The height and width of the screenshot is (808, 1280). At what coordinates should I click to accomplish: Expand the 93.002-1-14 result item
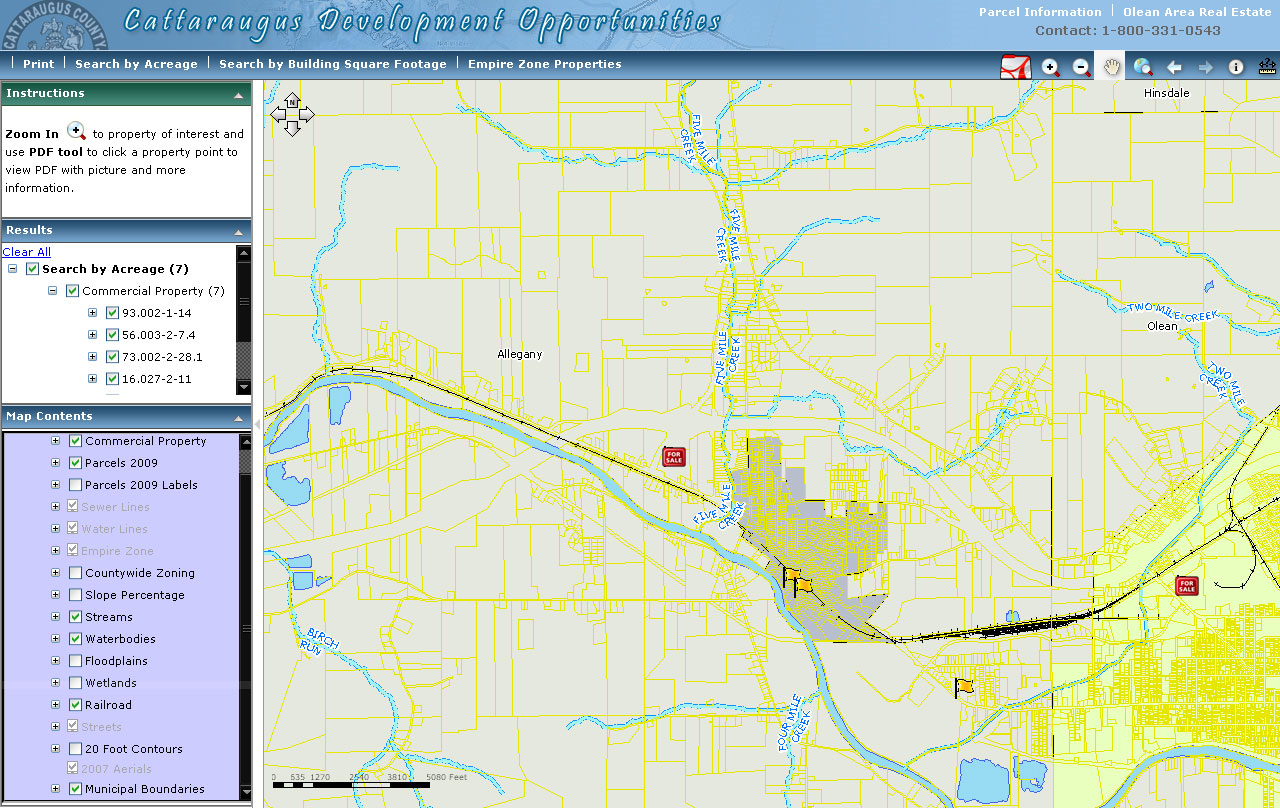pos(93,313)
